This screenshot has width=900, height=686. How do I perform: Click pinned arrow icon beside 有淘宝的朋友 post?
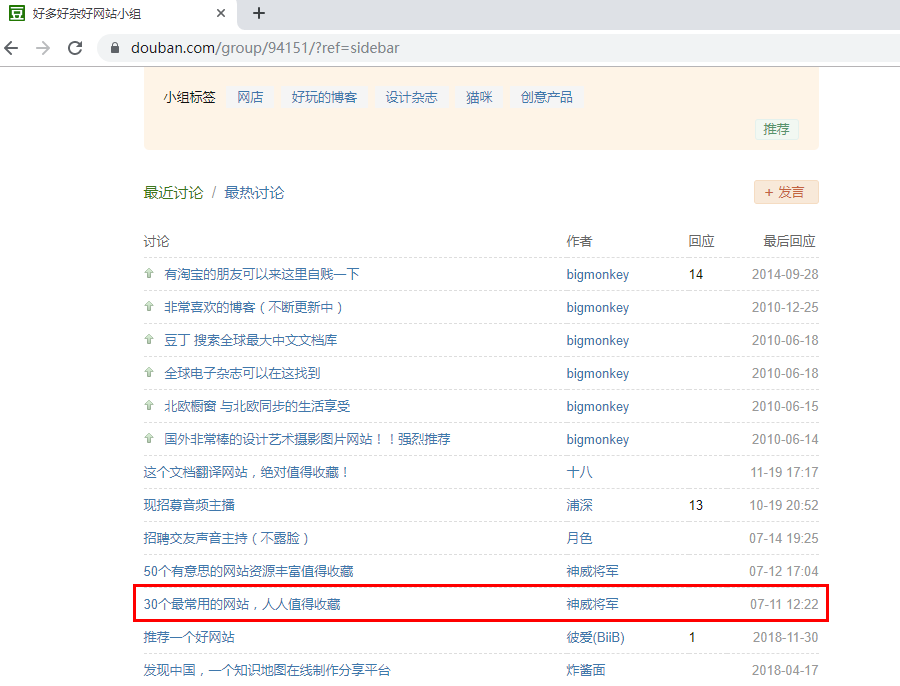tap(149, 274)
